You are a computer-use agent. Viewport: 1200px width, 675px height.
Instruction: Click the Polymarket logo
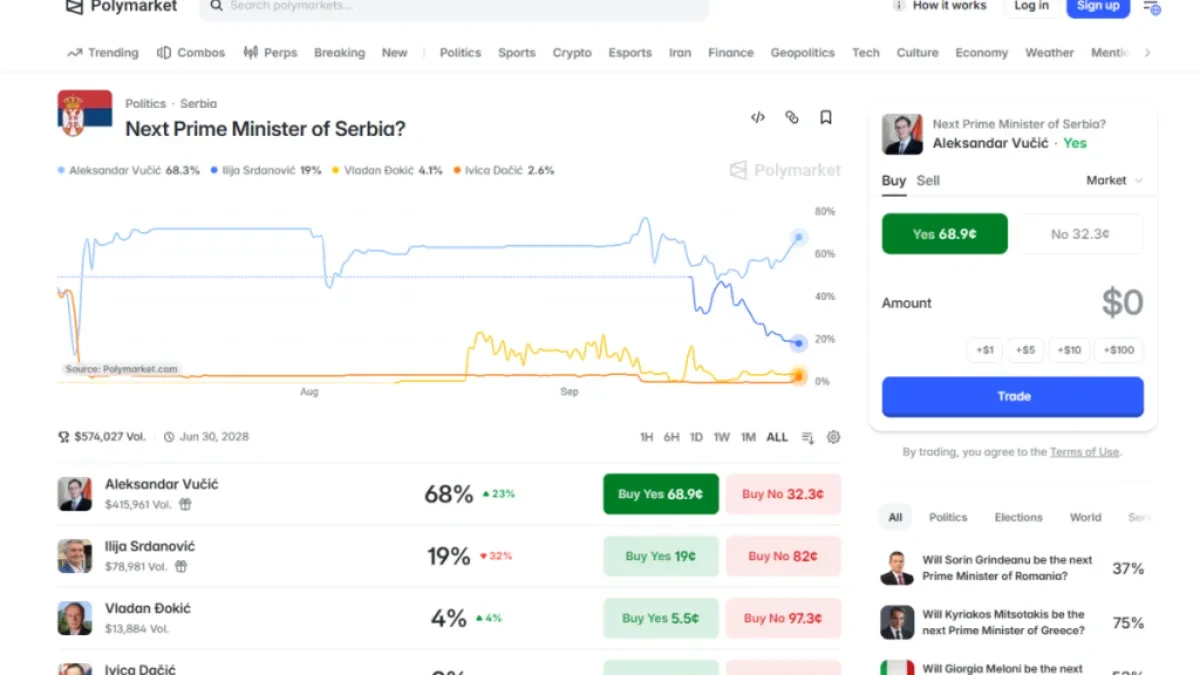(121, 7)
